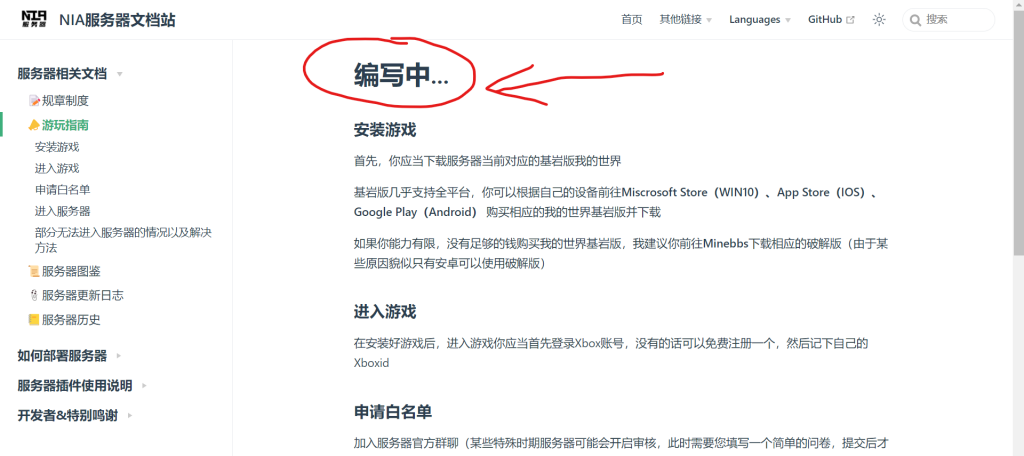Jump to 申请白名单 in the sidebar

[63, 189]
